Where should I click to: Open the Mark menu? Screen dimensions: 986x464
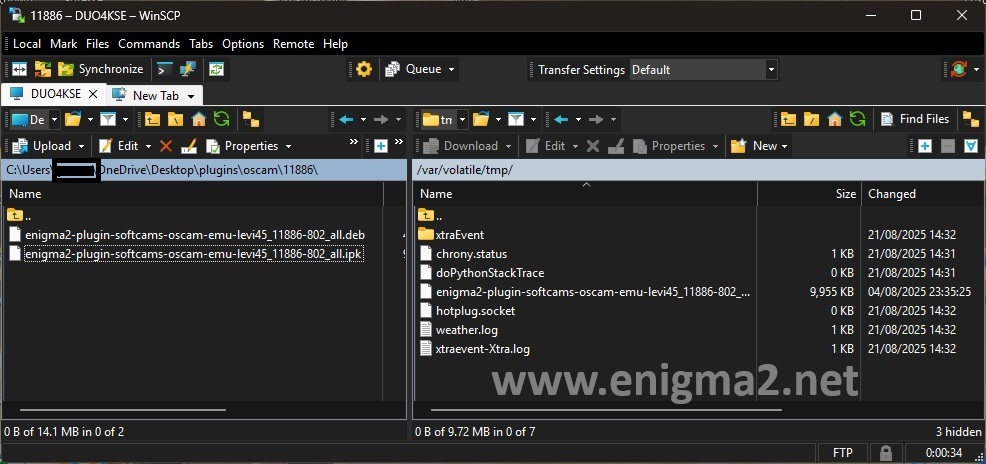64,44
